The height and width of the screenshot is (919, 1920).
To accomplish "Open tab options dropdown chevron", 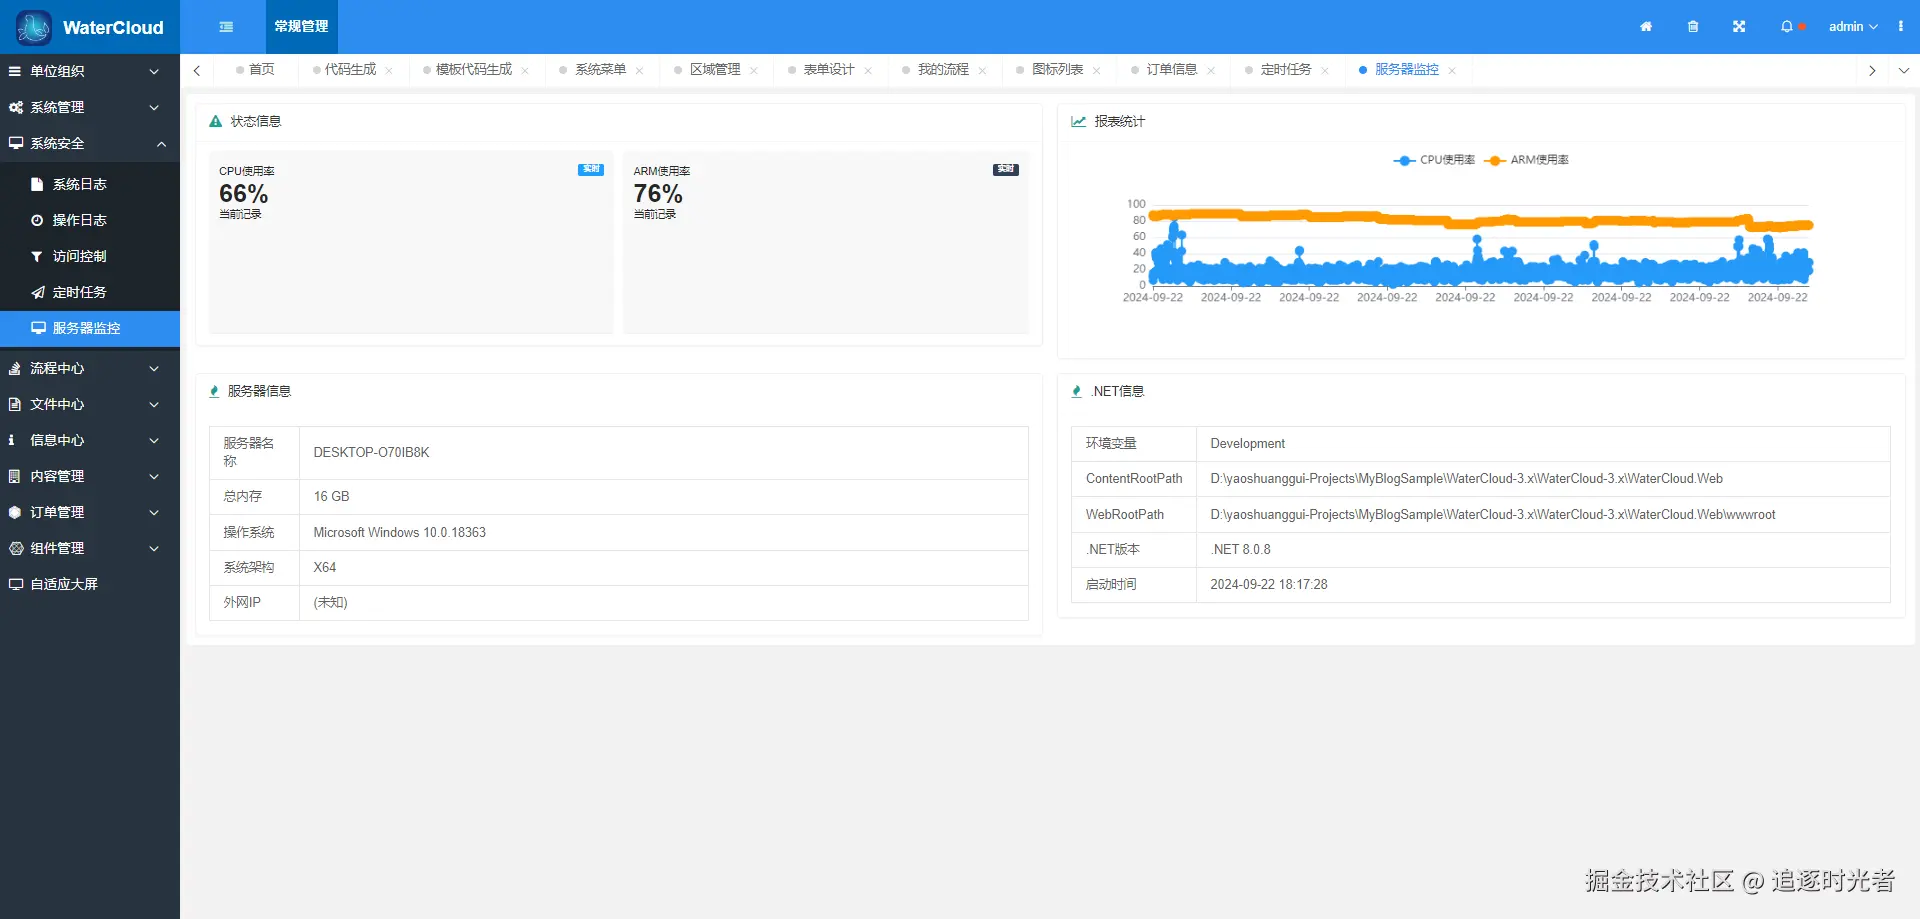I will tap(1904, 70).
